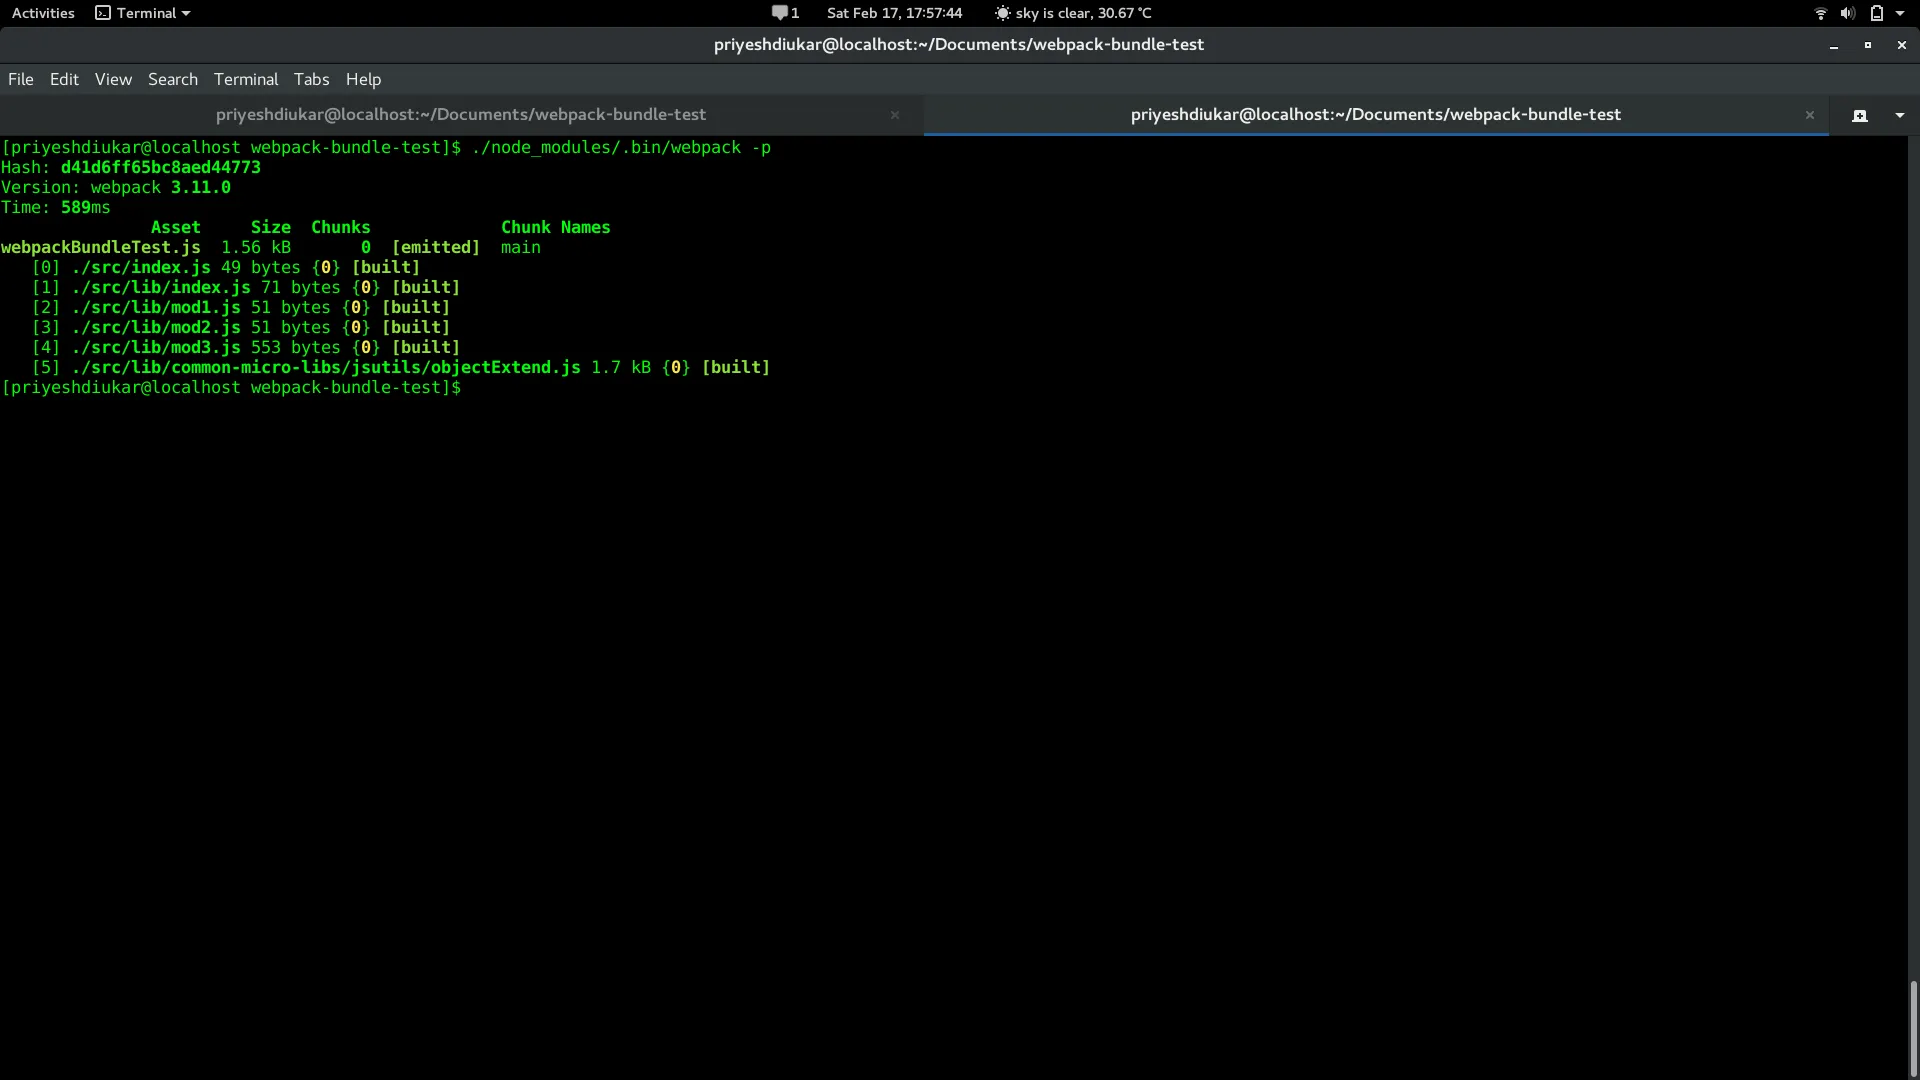Open the Terminal menu in menubar

click(x=246, y=79)
